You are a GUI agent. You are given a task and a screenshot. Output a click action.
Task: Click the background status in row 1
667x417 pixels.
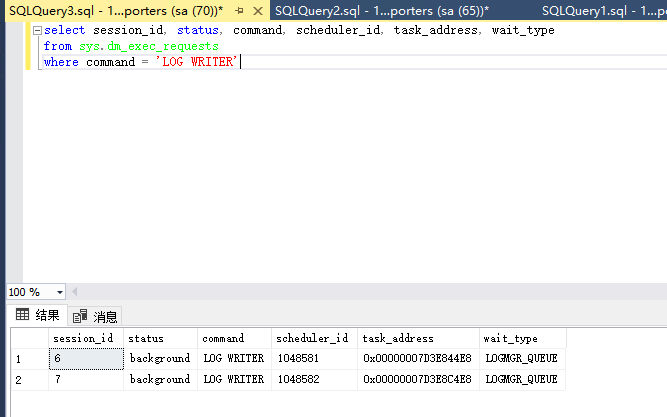(x=160, y=359)
